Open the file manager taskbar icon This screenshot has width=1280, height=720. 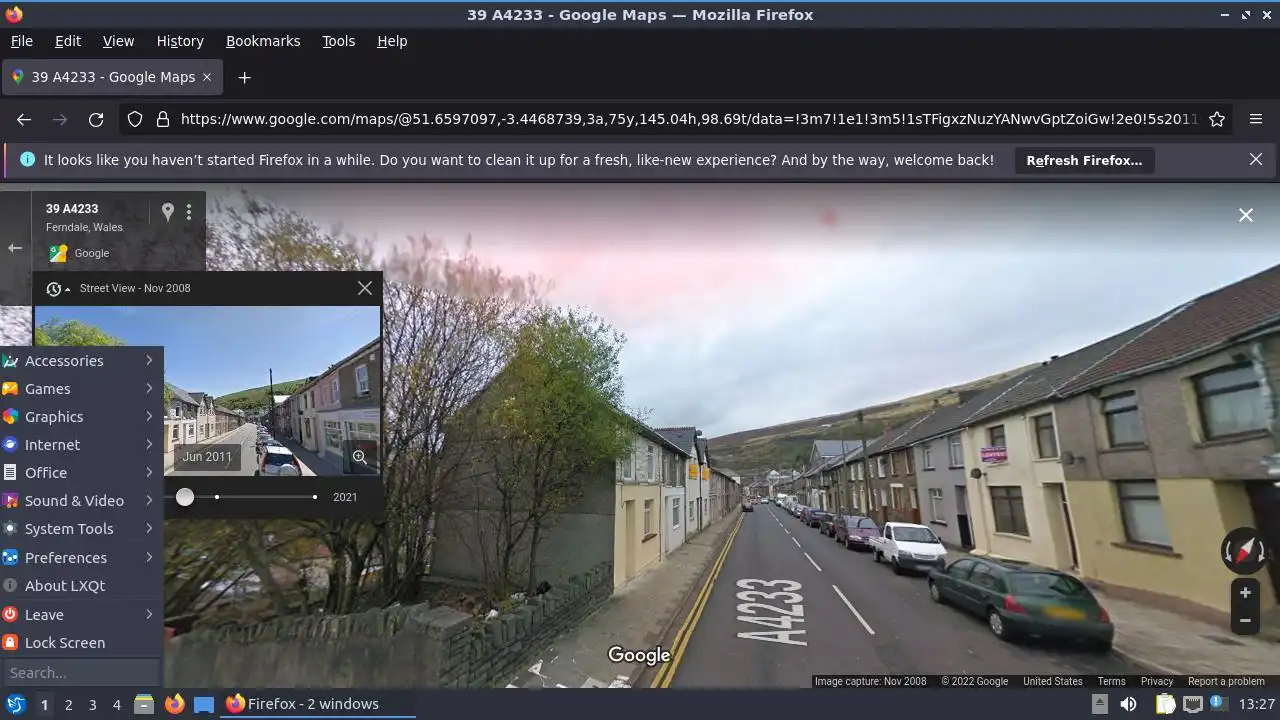pyautogui.click(x=144, y=704)
